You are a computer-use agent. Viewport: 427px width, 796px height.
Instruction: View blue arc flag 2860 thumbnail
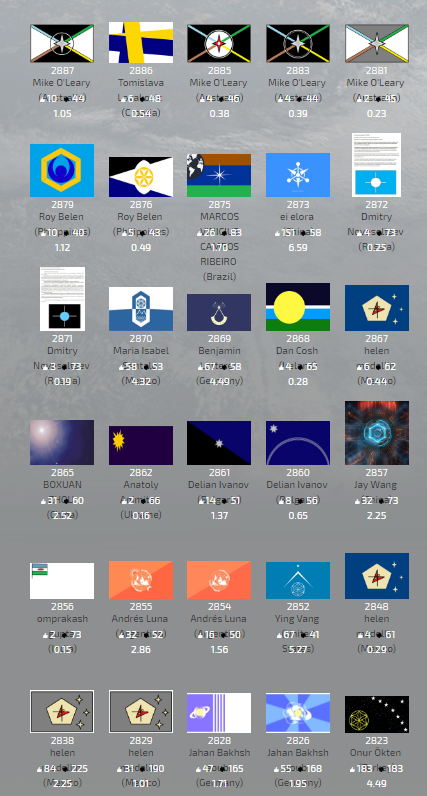pos(298,443)
